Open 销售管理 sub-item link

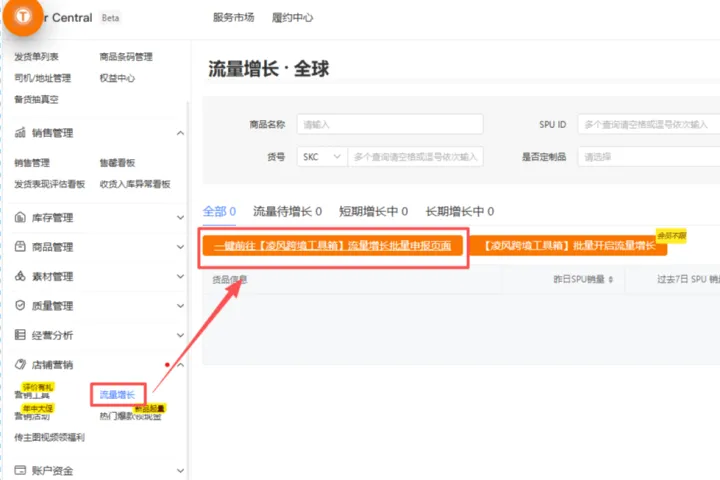tap(32, 163)
